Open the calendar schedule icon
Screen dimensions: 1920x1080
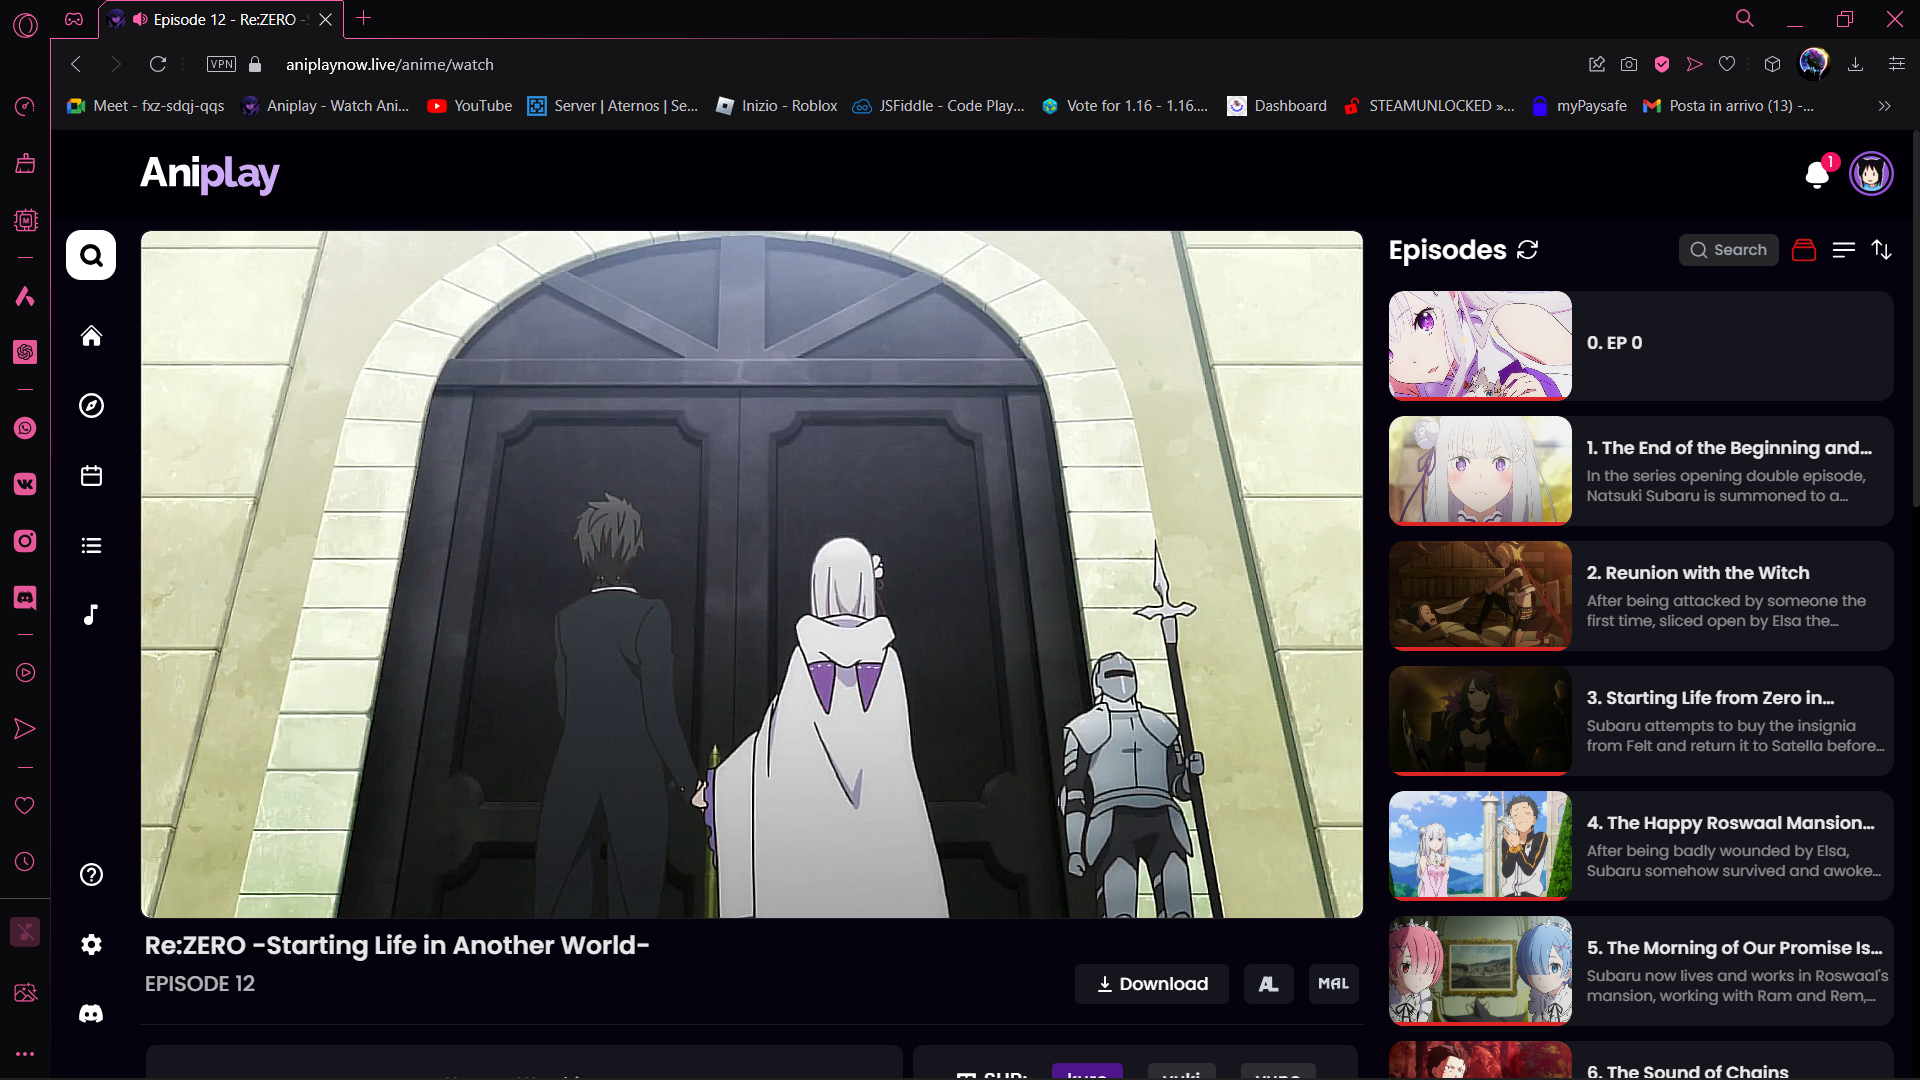coord(91,476)
